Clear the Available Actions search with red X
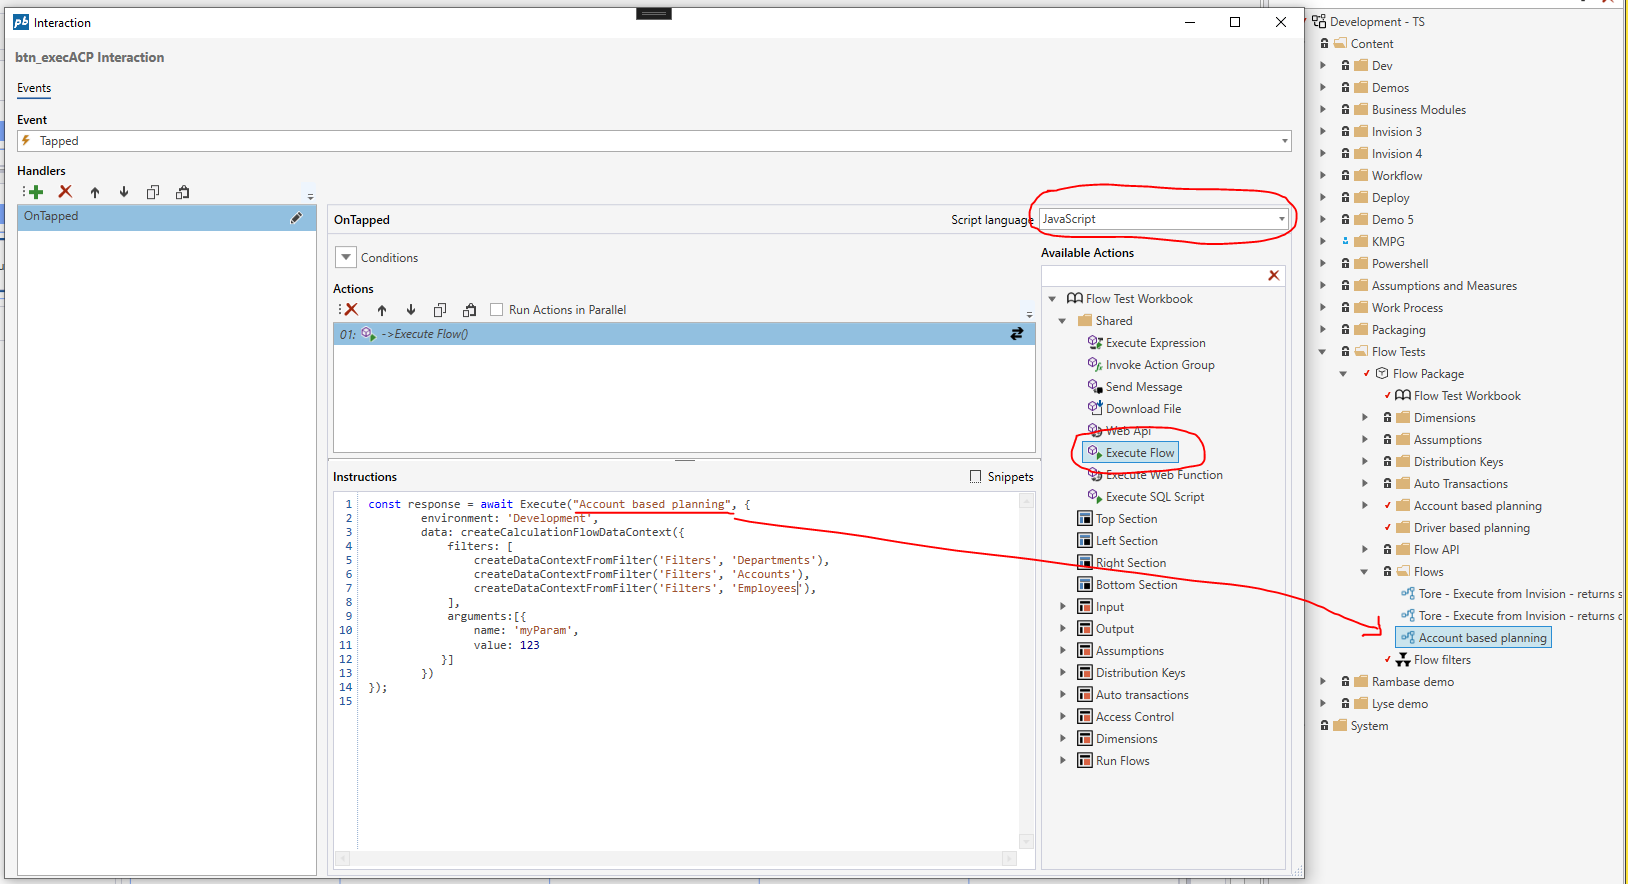 [1273, 276]
